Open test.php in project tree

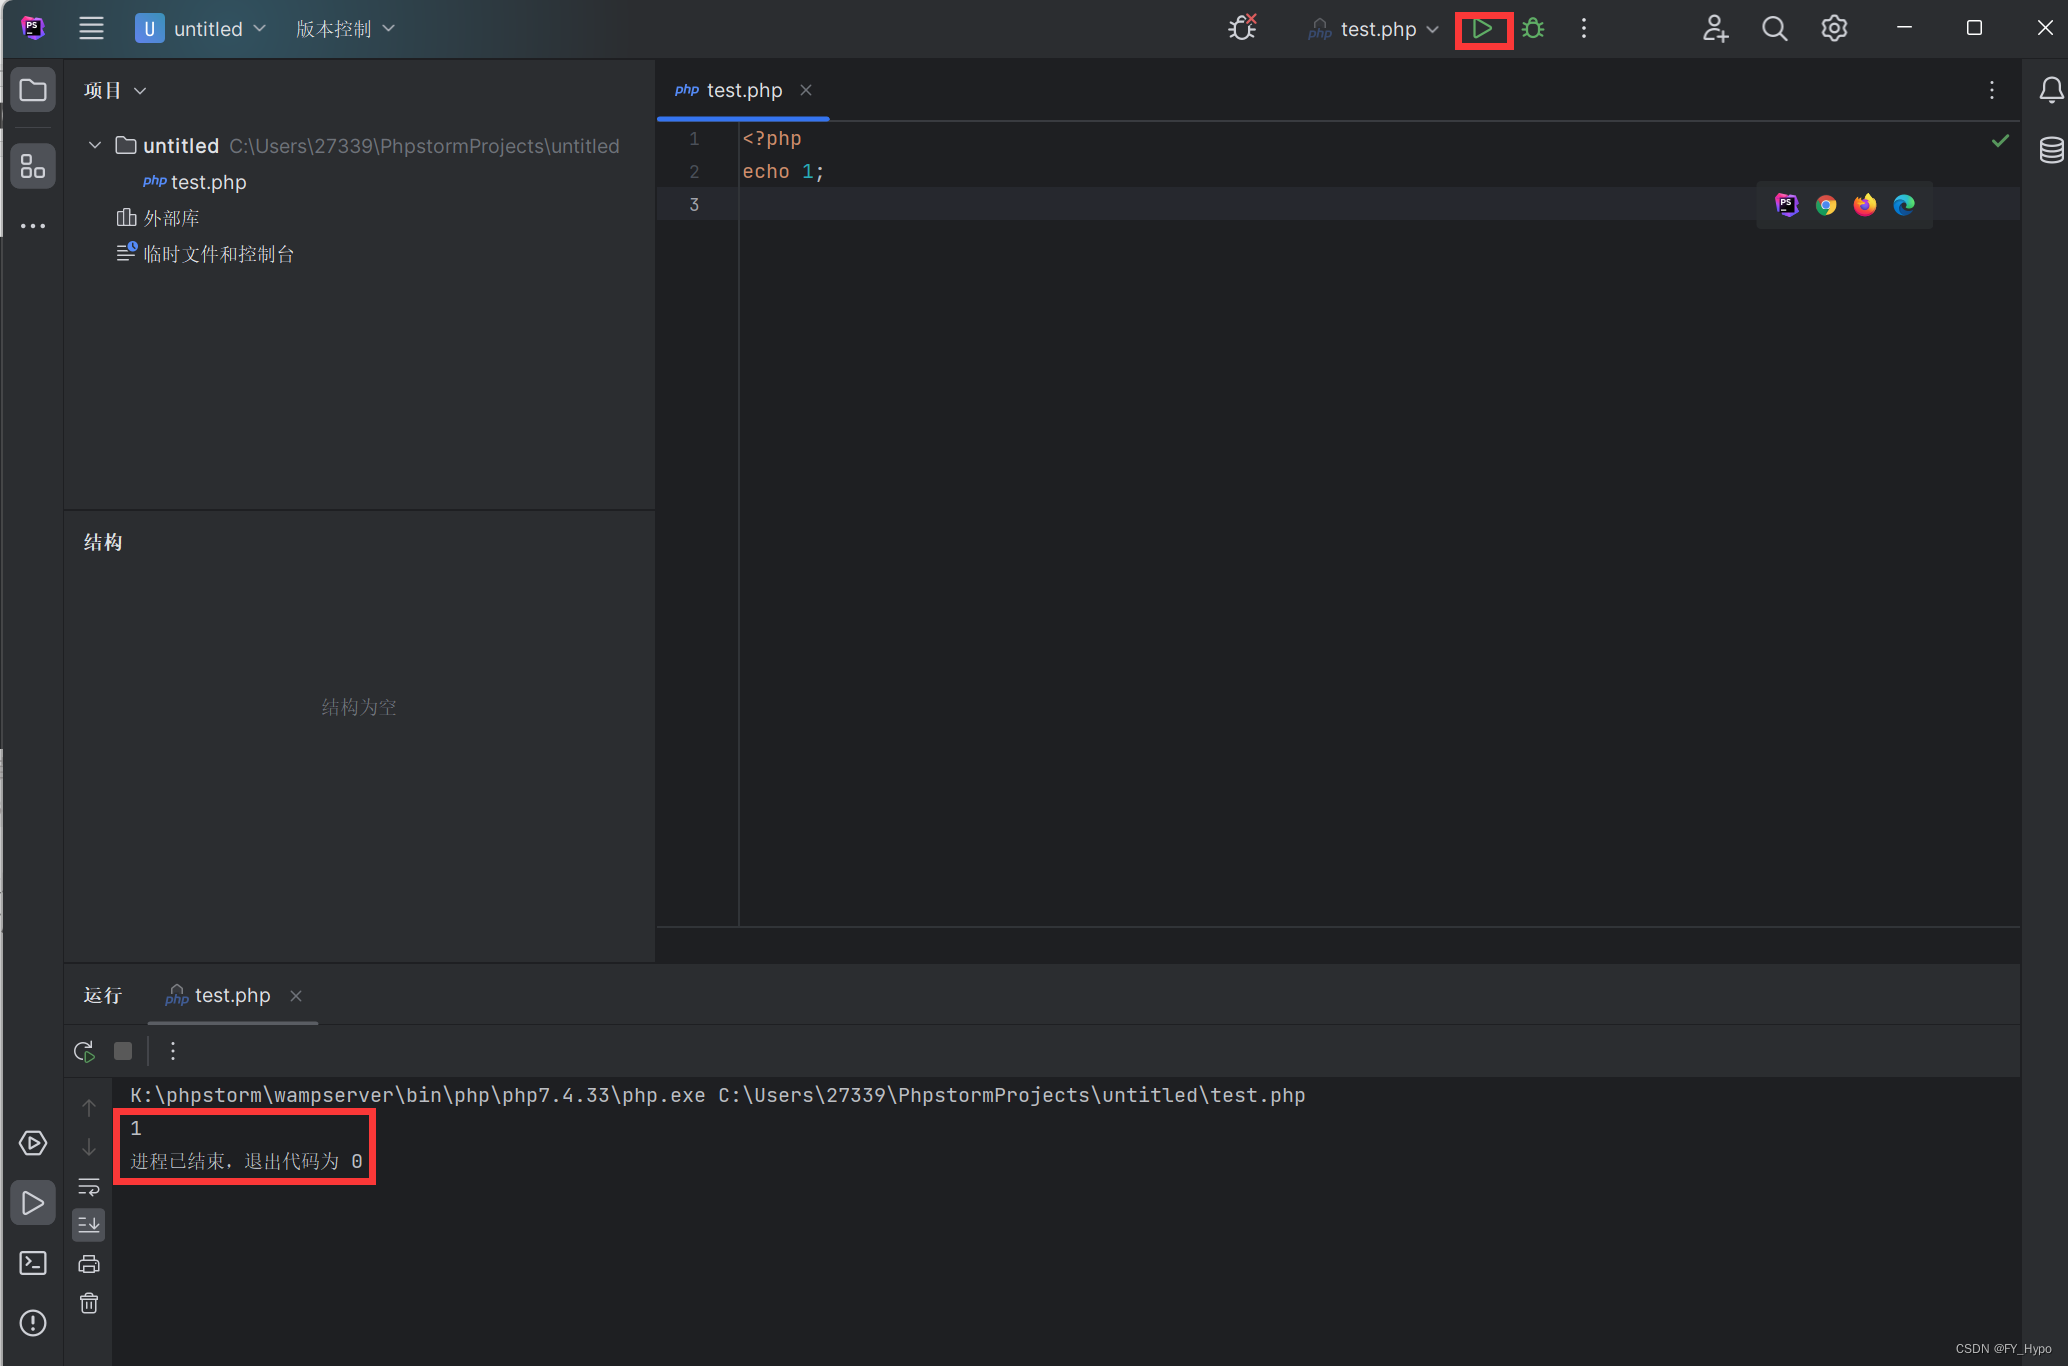tap(208, 182)
